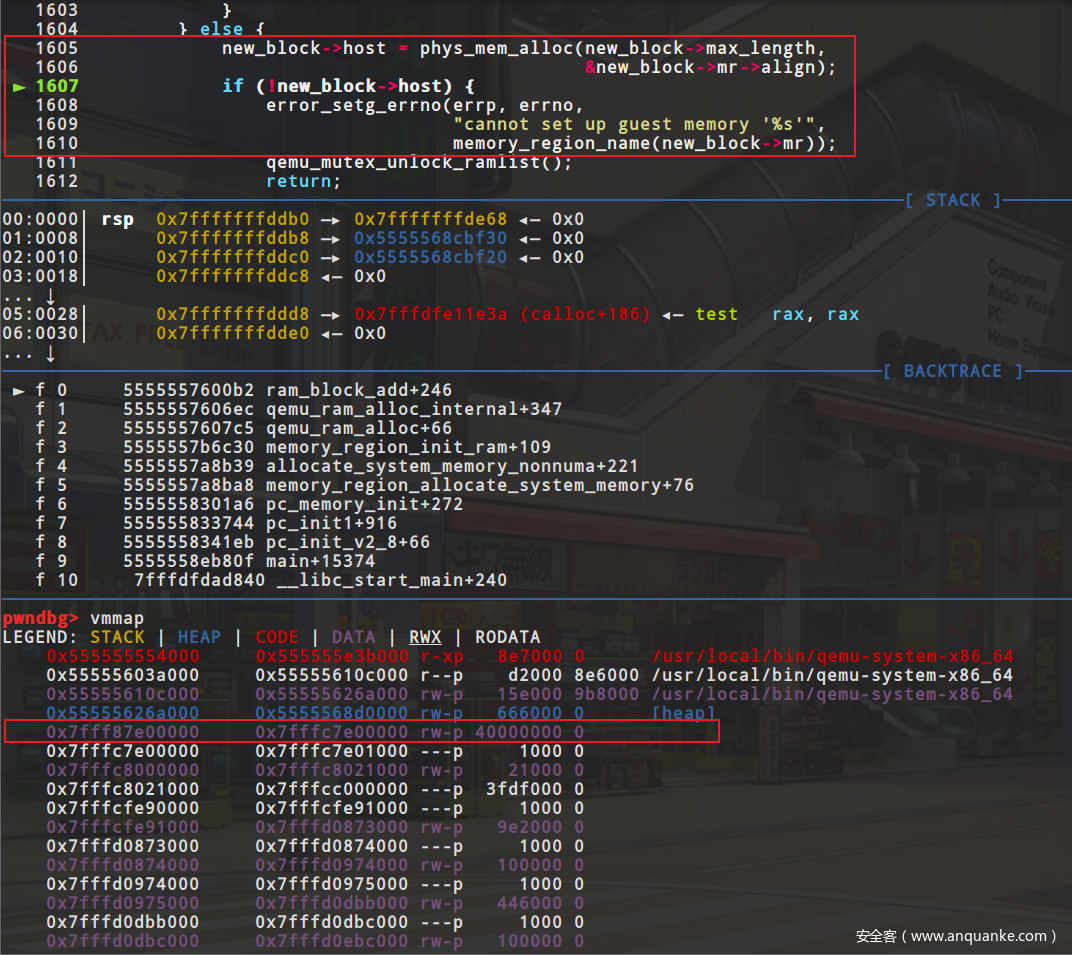Click the STACK section header
The image size is (1072, 955).
(952, 200)
